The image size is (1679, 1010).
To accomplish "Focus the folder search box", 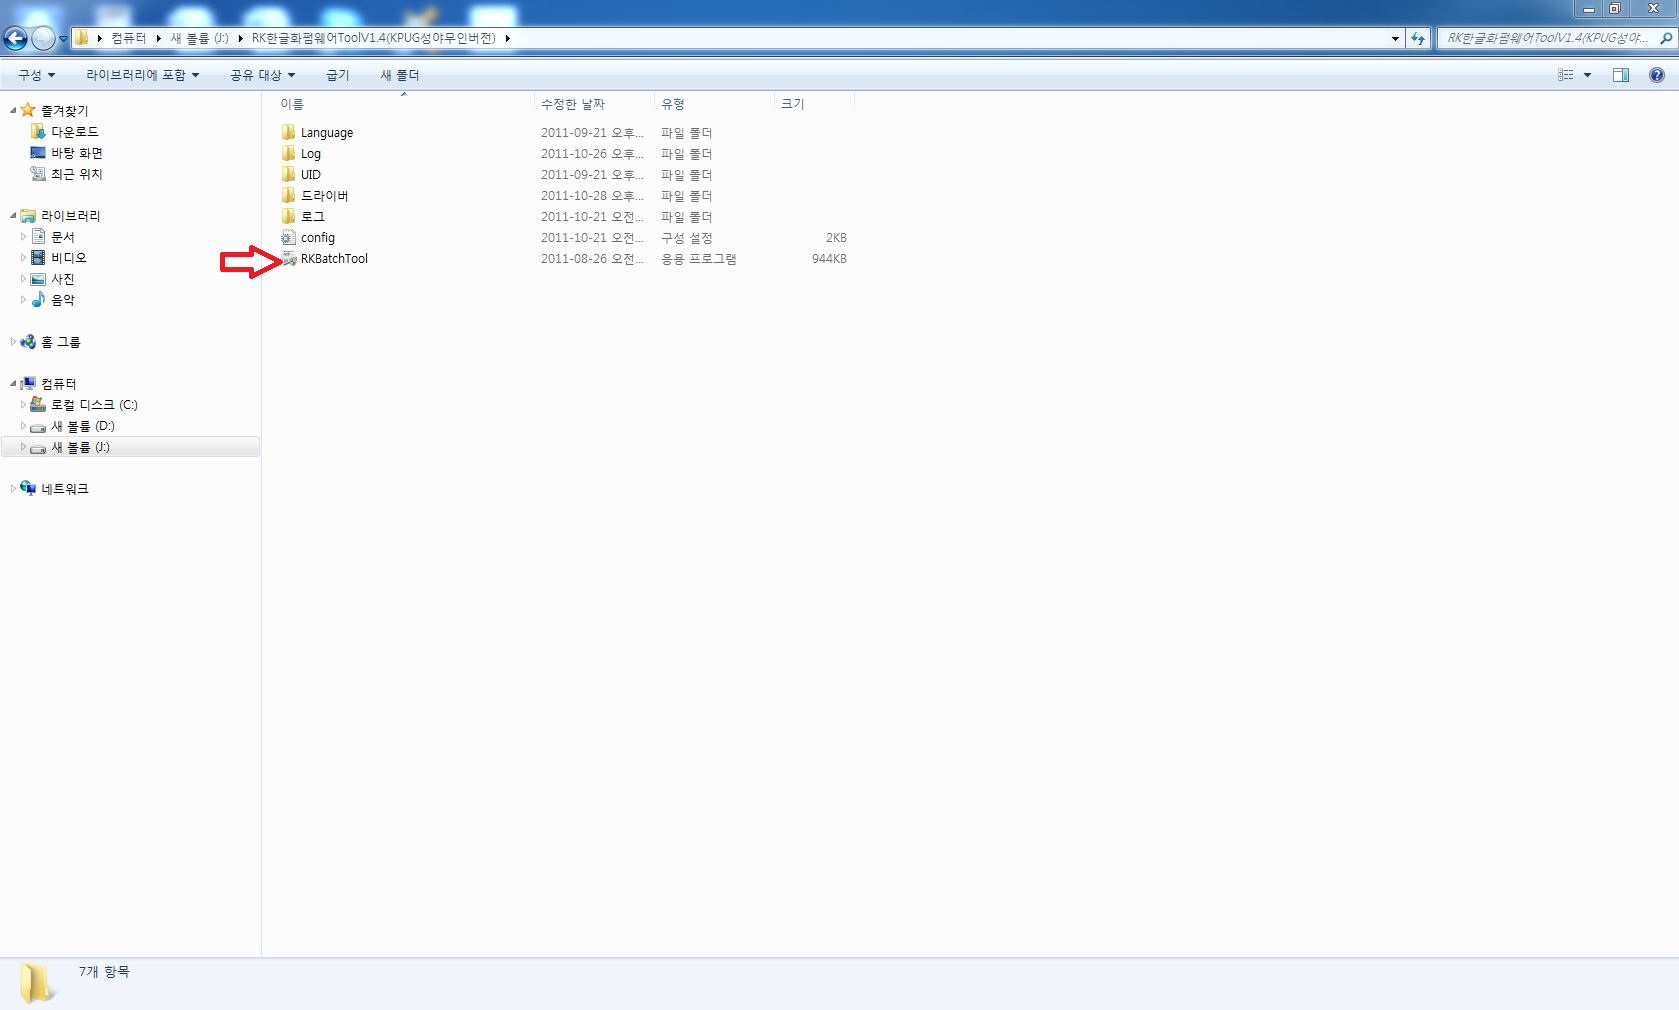I will click(x=1546, y=38).
